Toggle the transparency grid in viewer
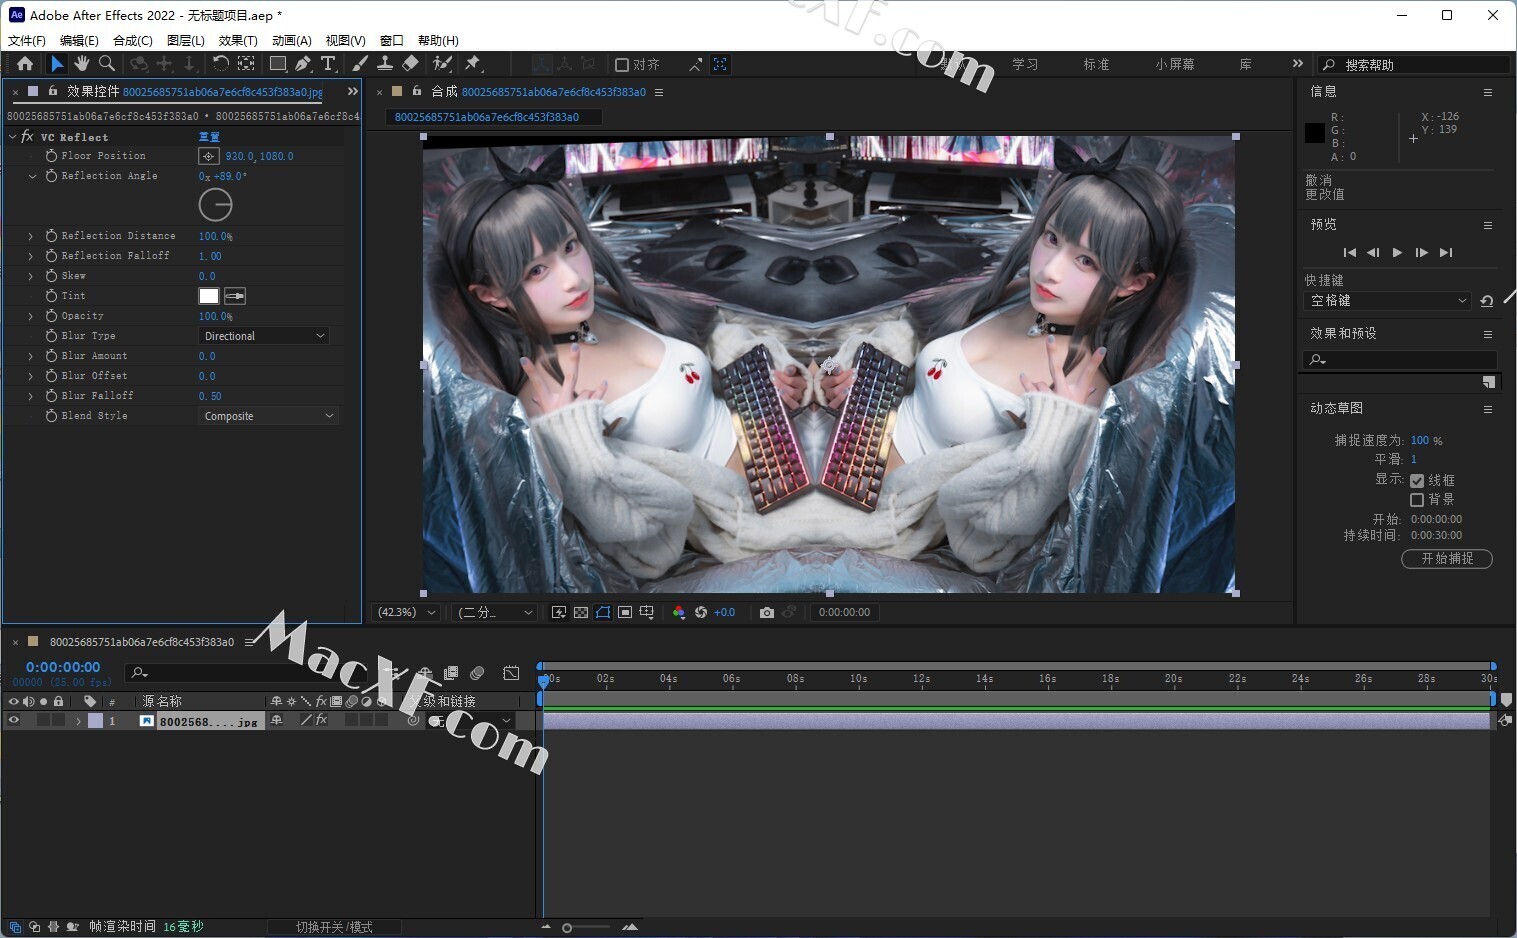Viewport: 1517px width, 938px height. [x=581, y=612]
